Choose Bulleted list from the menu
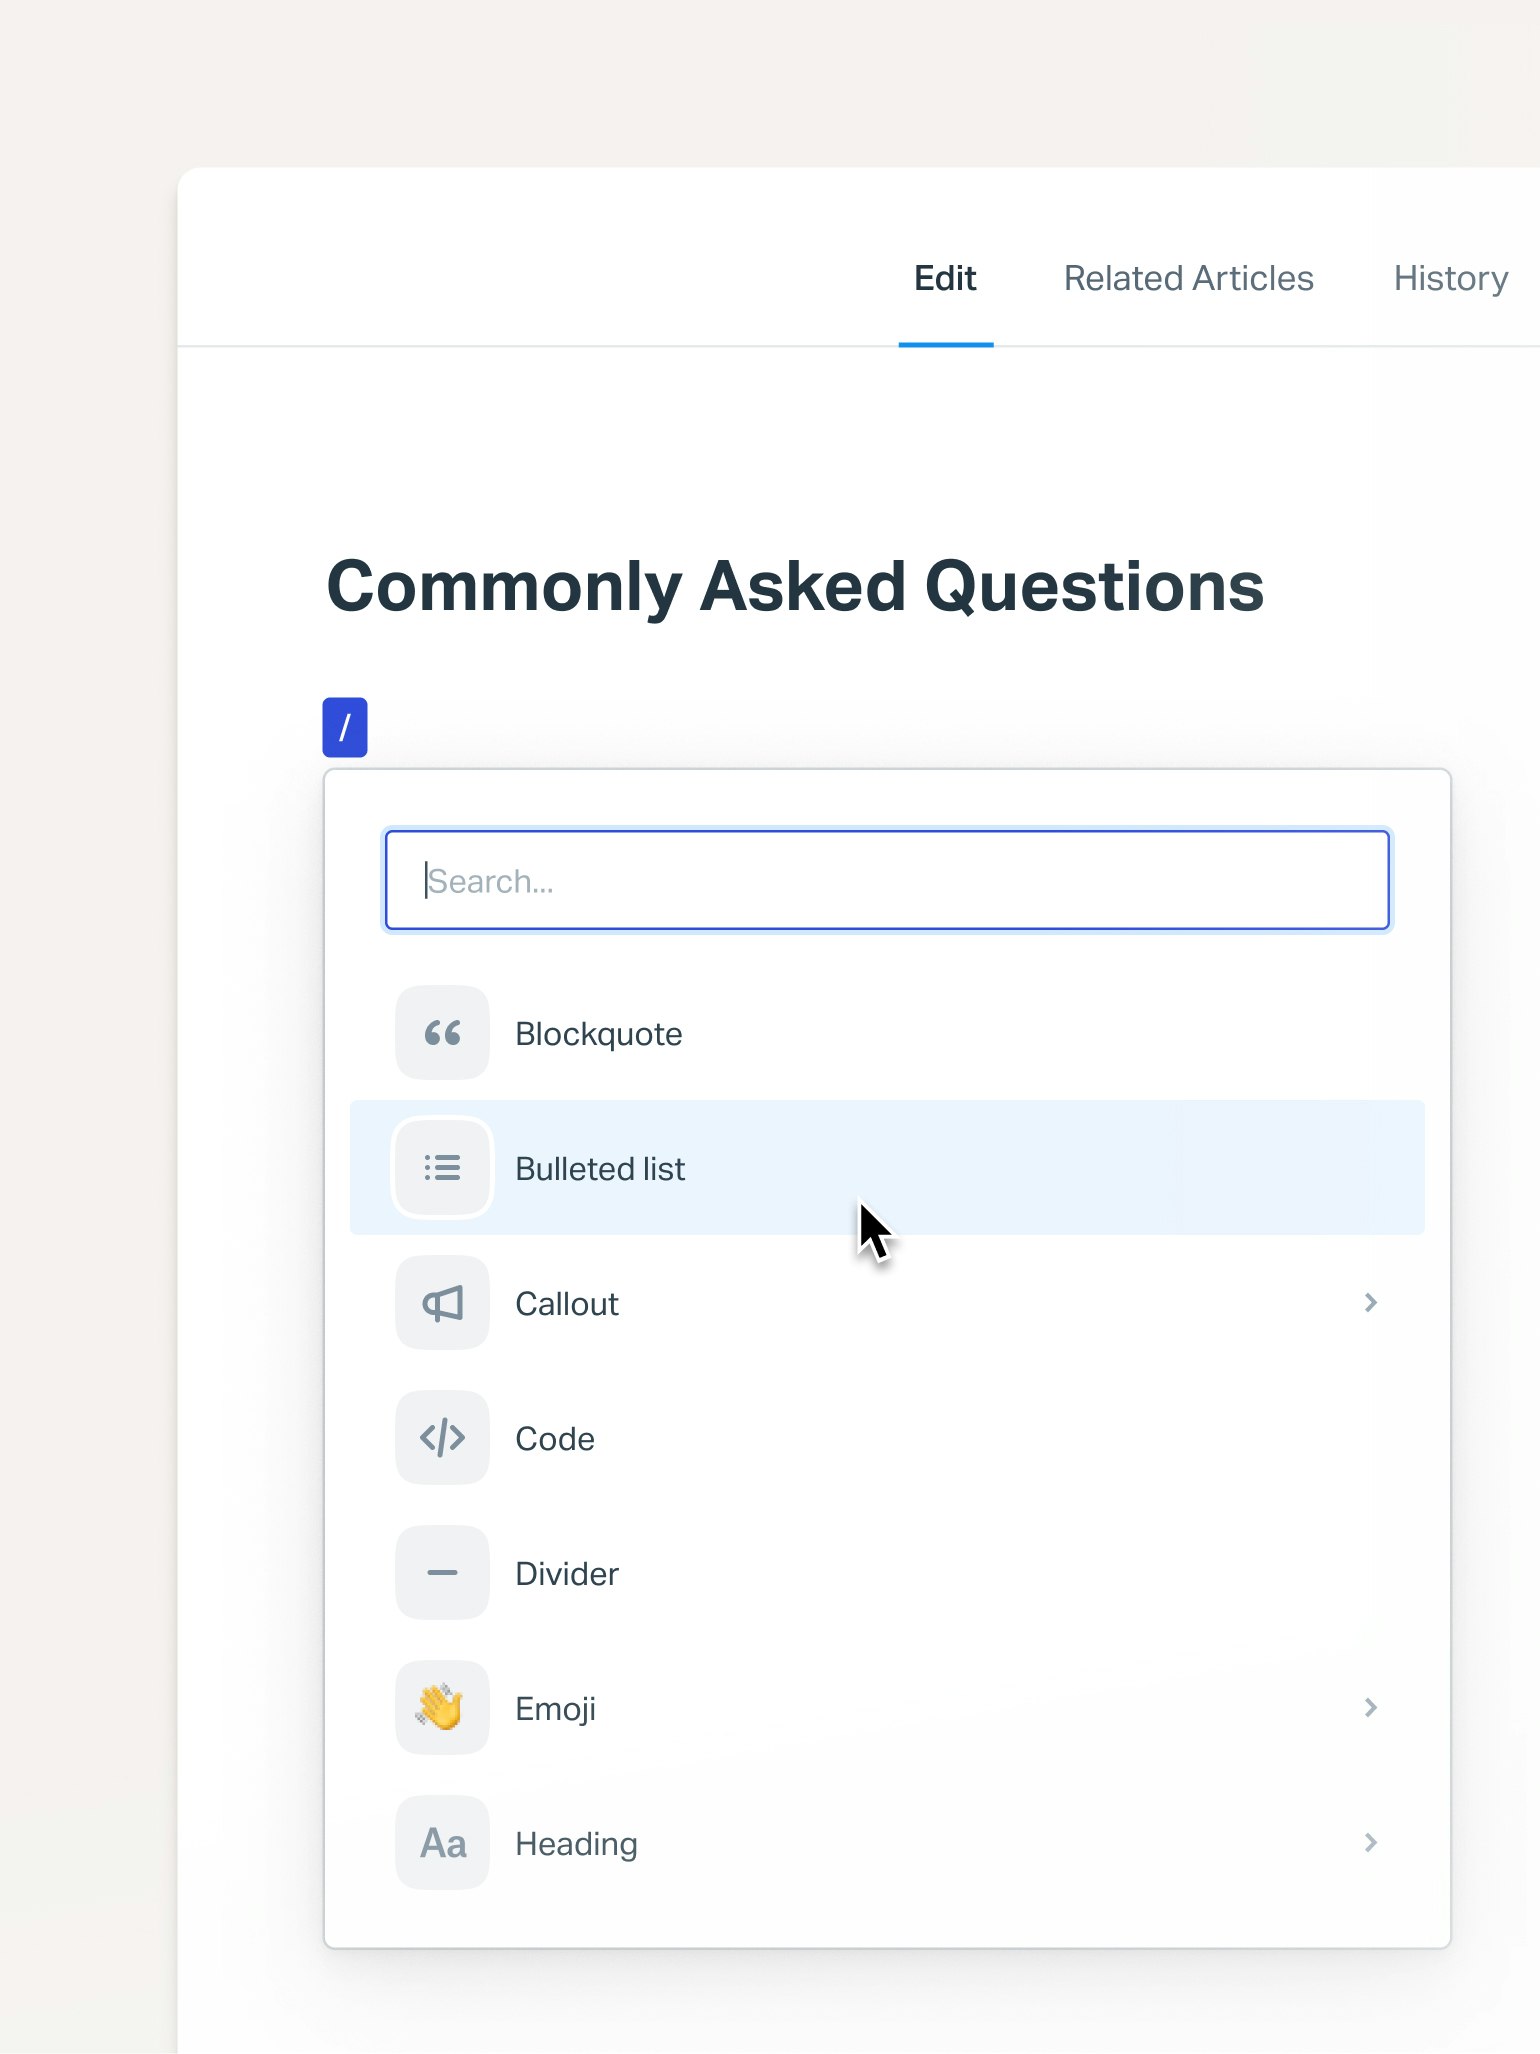The image size is (1540, 2054). coord(600,1169)
